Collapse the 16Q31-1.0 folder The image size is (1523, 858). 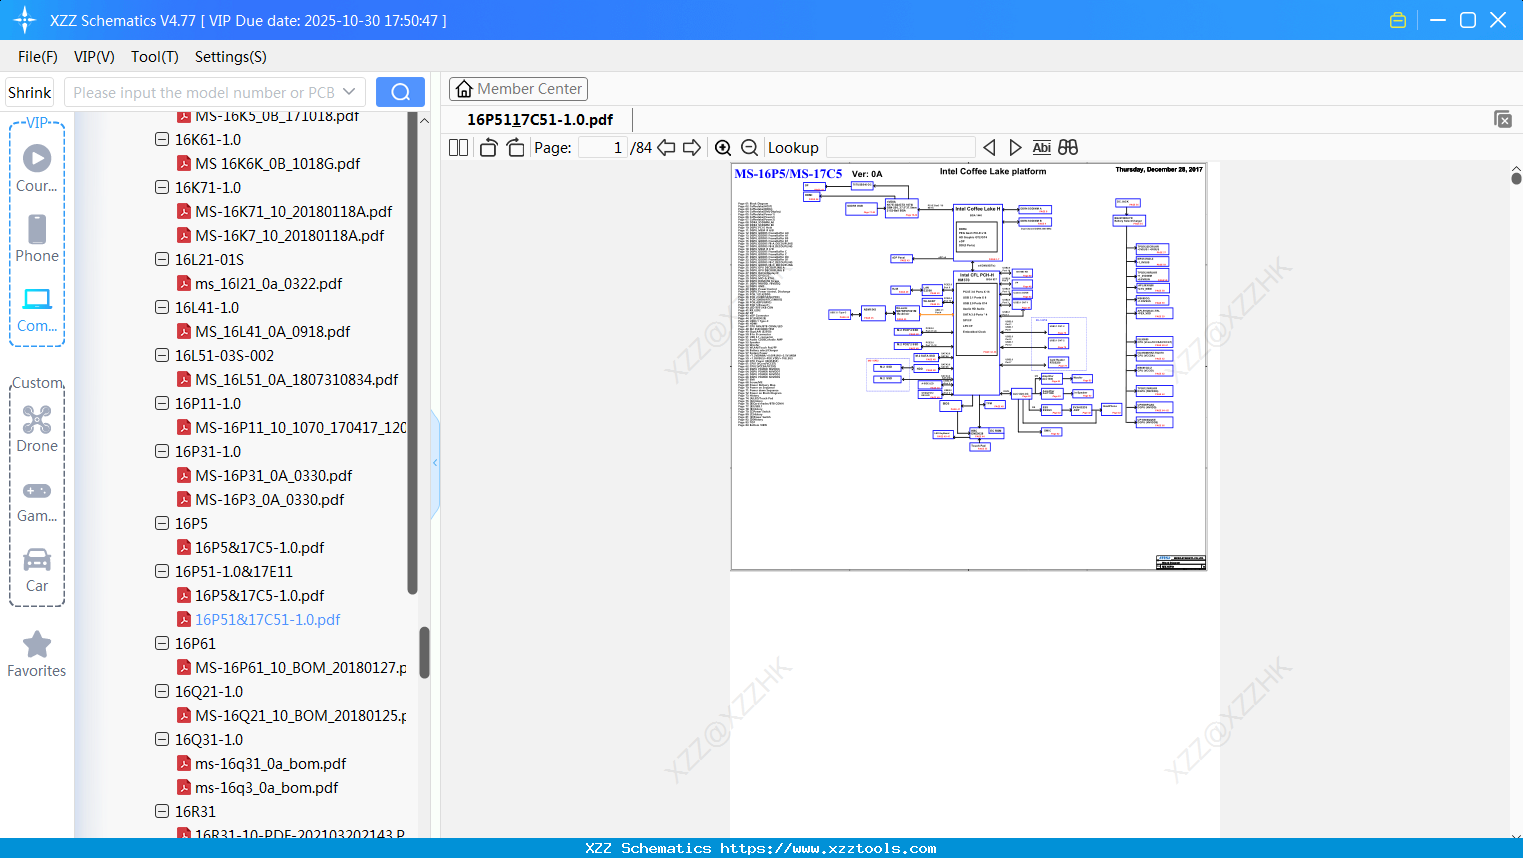[x=162, y=739]
